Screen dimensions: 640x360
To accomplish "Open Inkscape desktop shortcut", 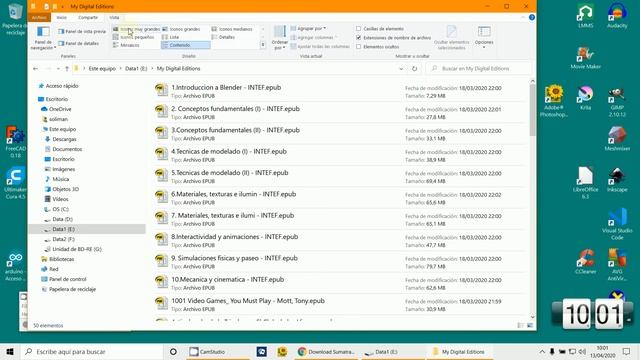I will (617, 180).
